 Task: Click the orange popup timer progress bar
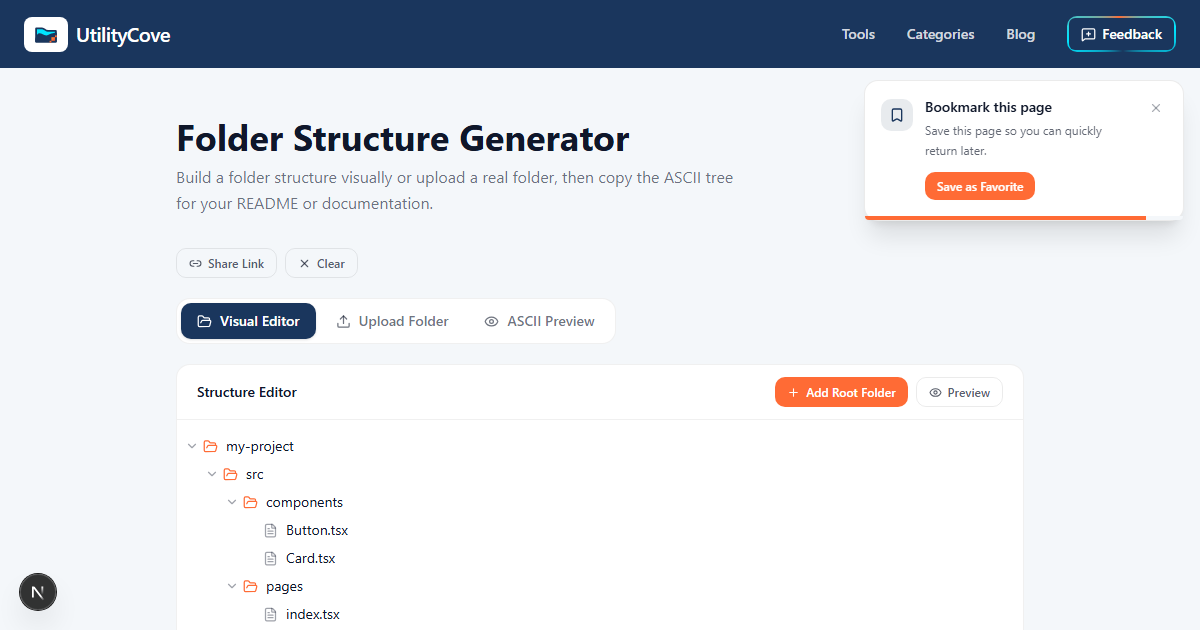coord(1005,217)
